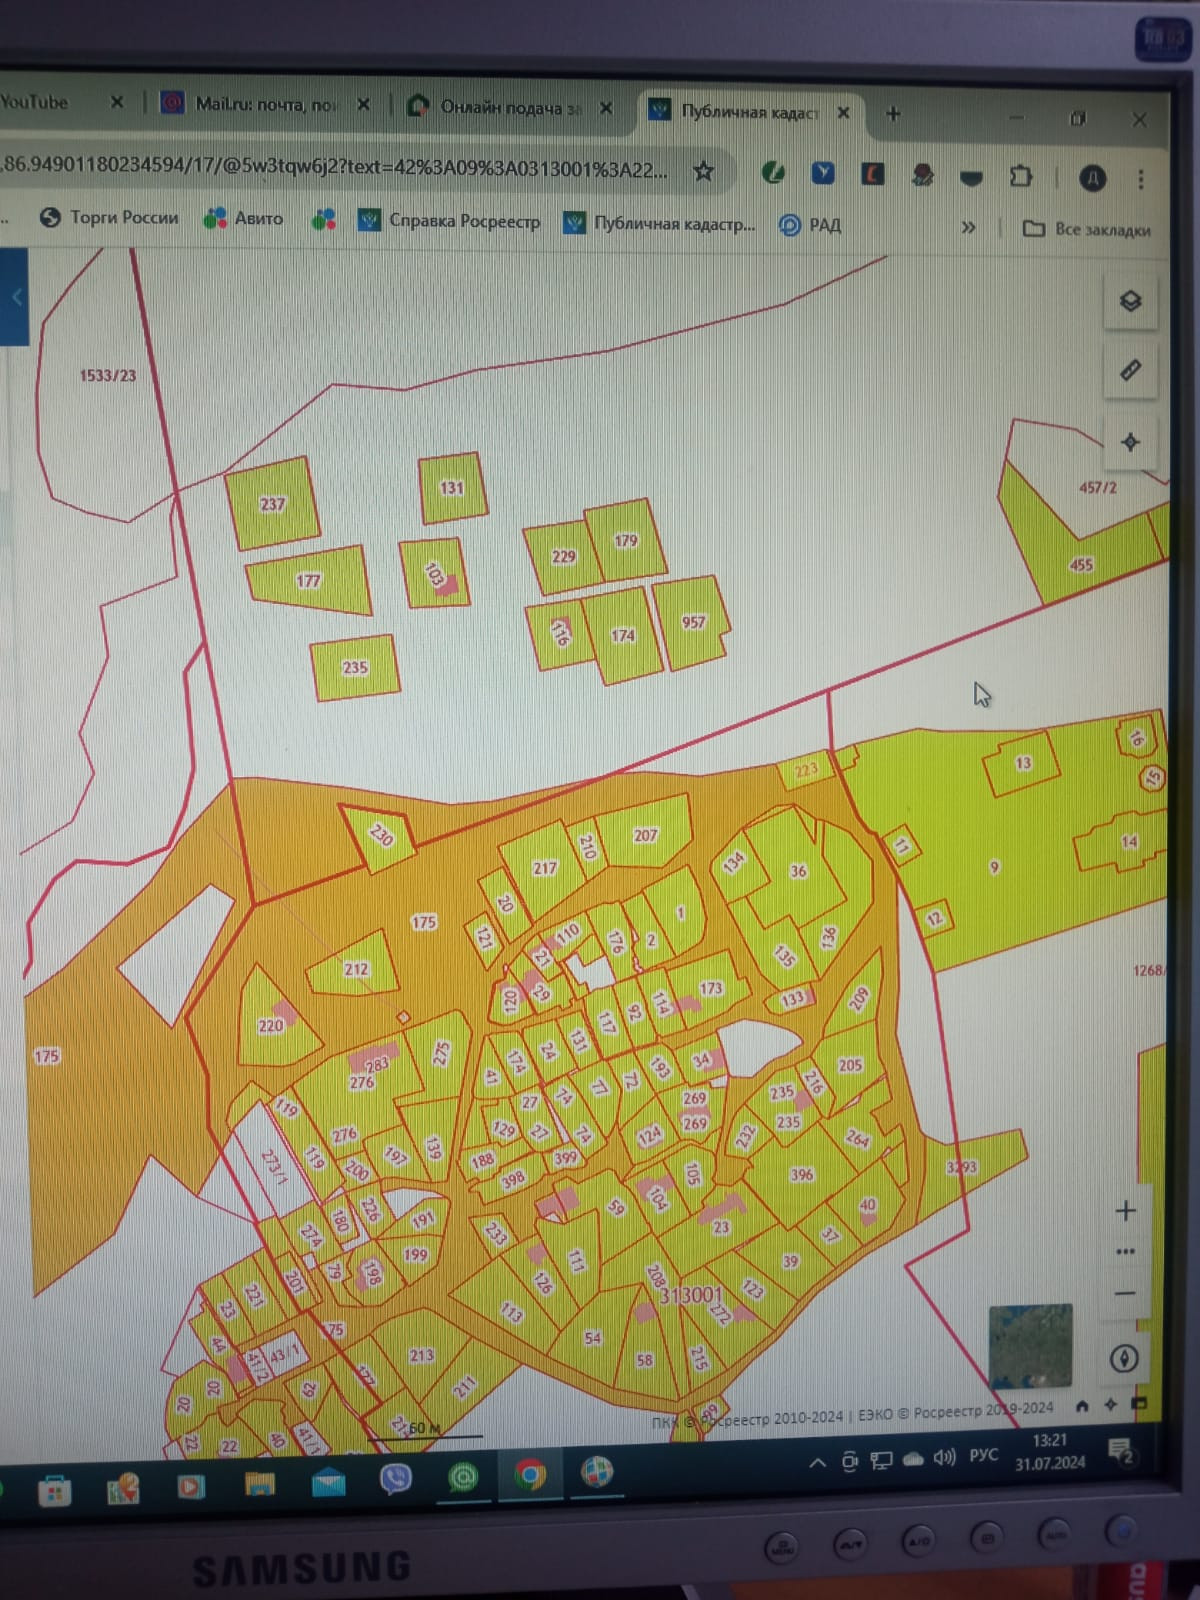Open the Авито bookmark
Screen dimensions: 1200x1600
point(244,218)
